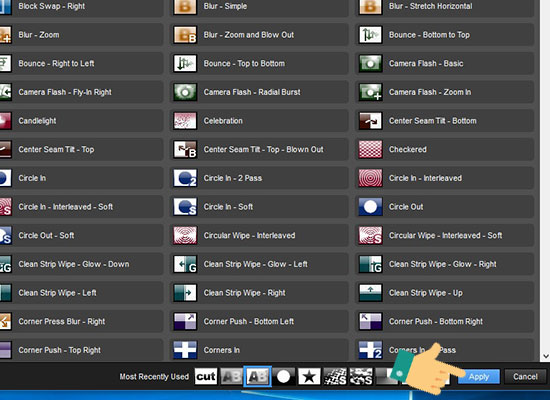Click the Circle Out transition icon
This screenshot has height=400, width=550.
coord(370,207)
